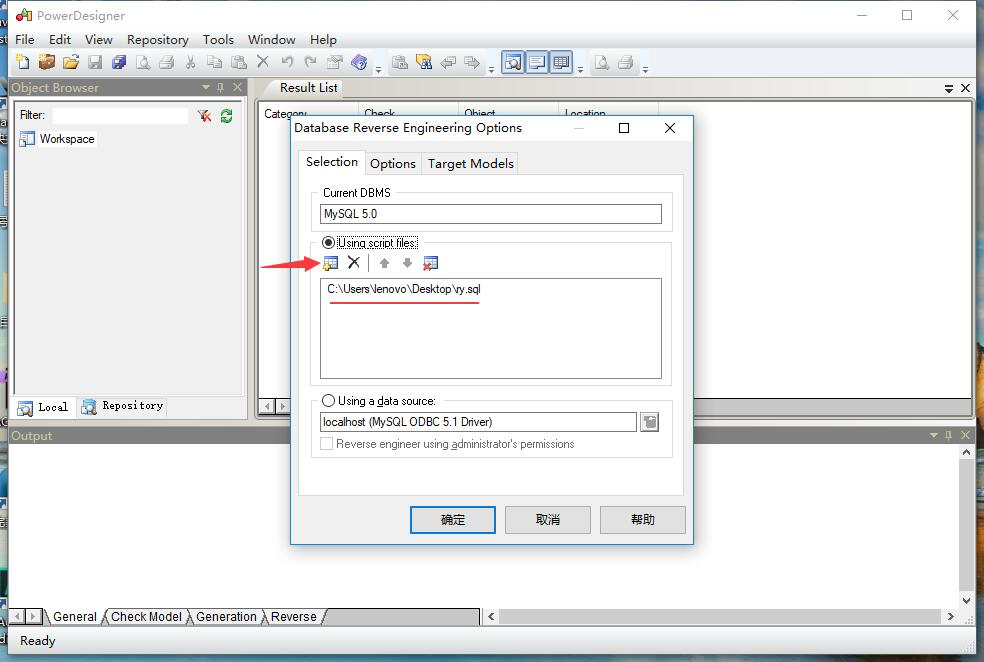Enable Reverse engineer using administrator's permissions

point(326,444)
